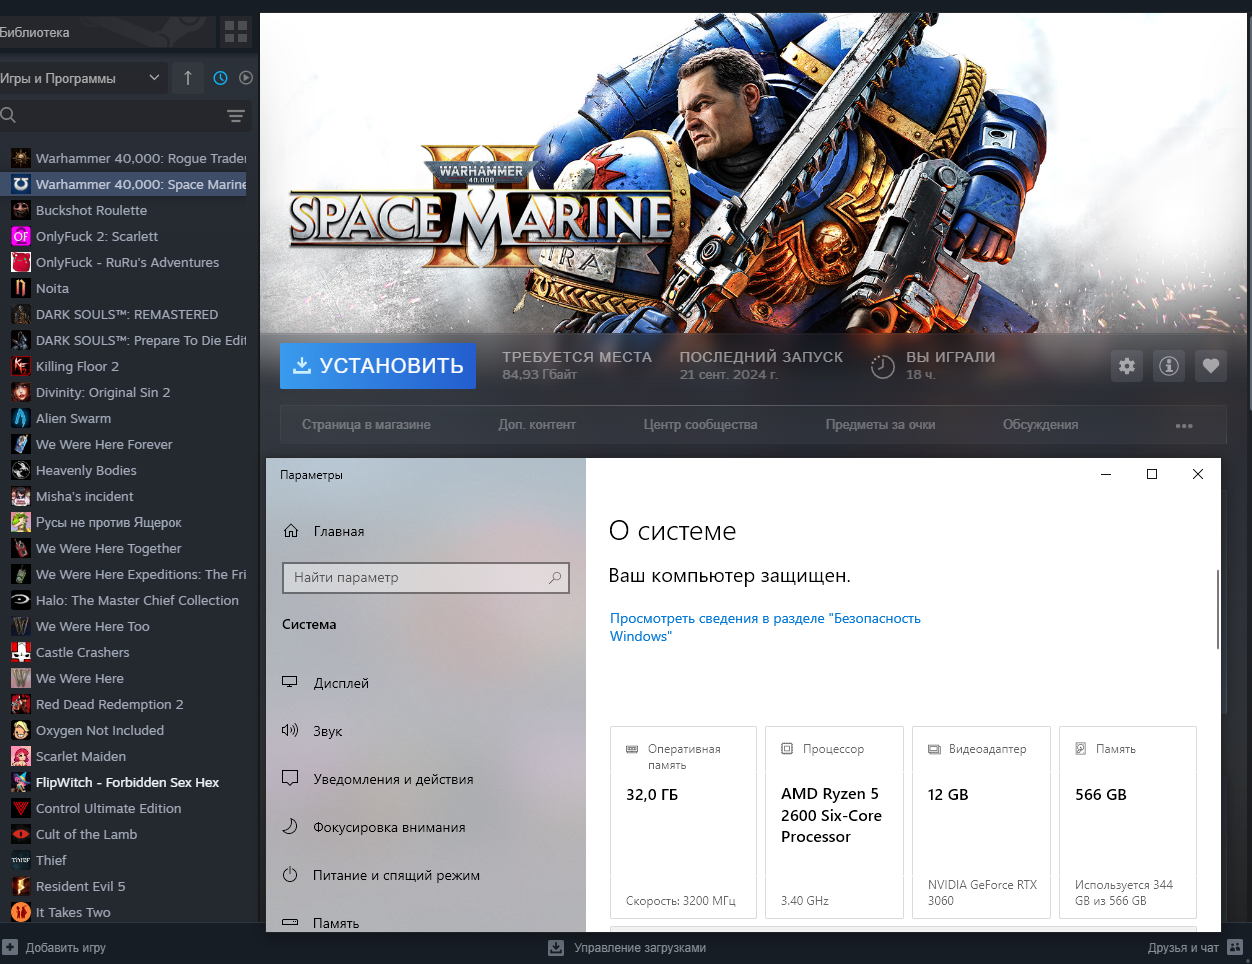
Task: Select We Were Here Together
Action: [128, 548]
